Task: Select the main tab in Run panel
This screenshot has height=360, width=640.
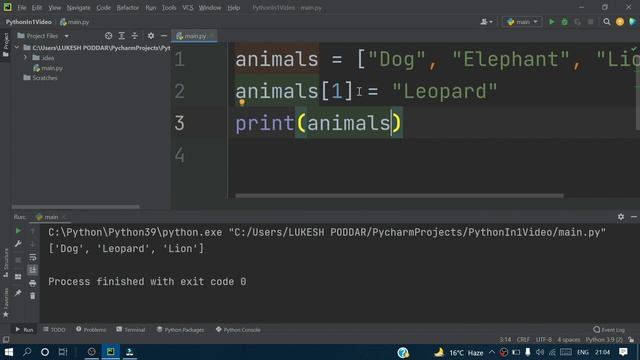Action: click(x=51, y=217)
